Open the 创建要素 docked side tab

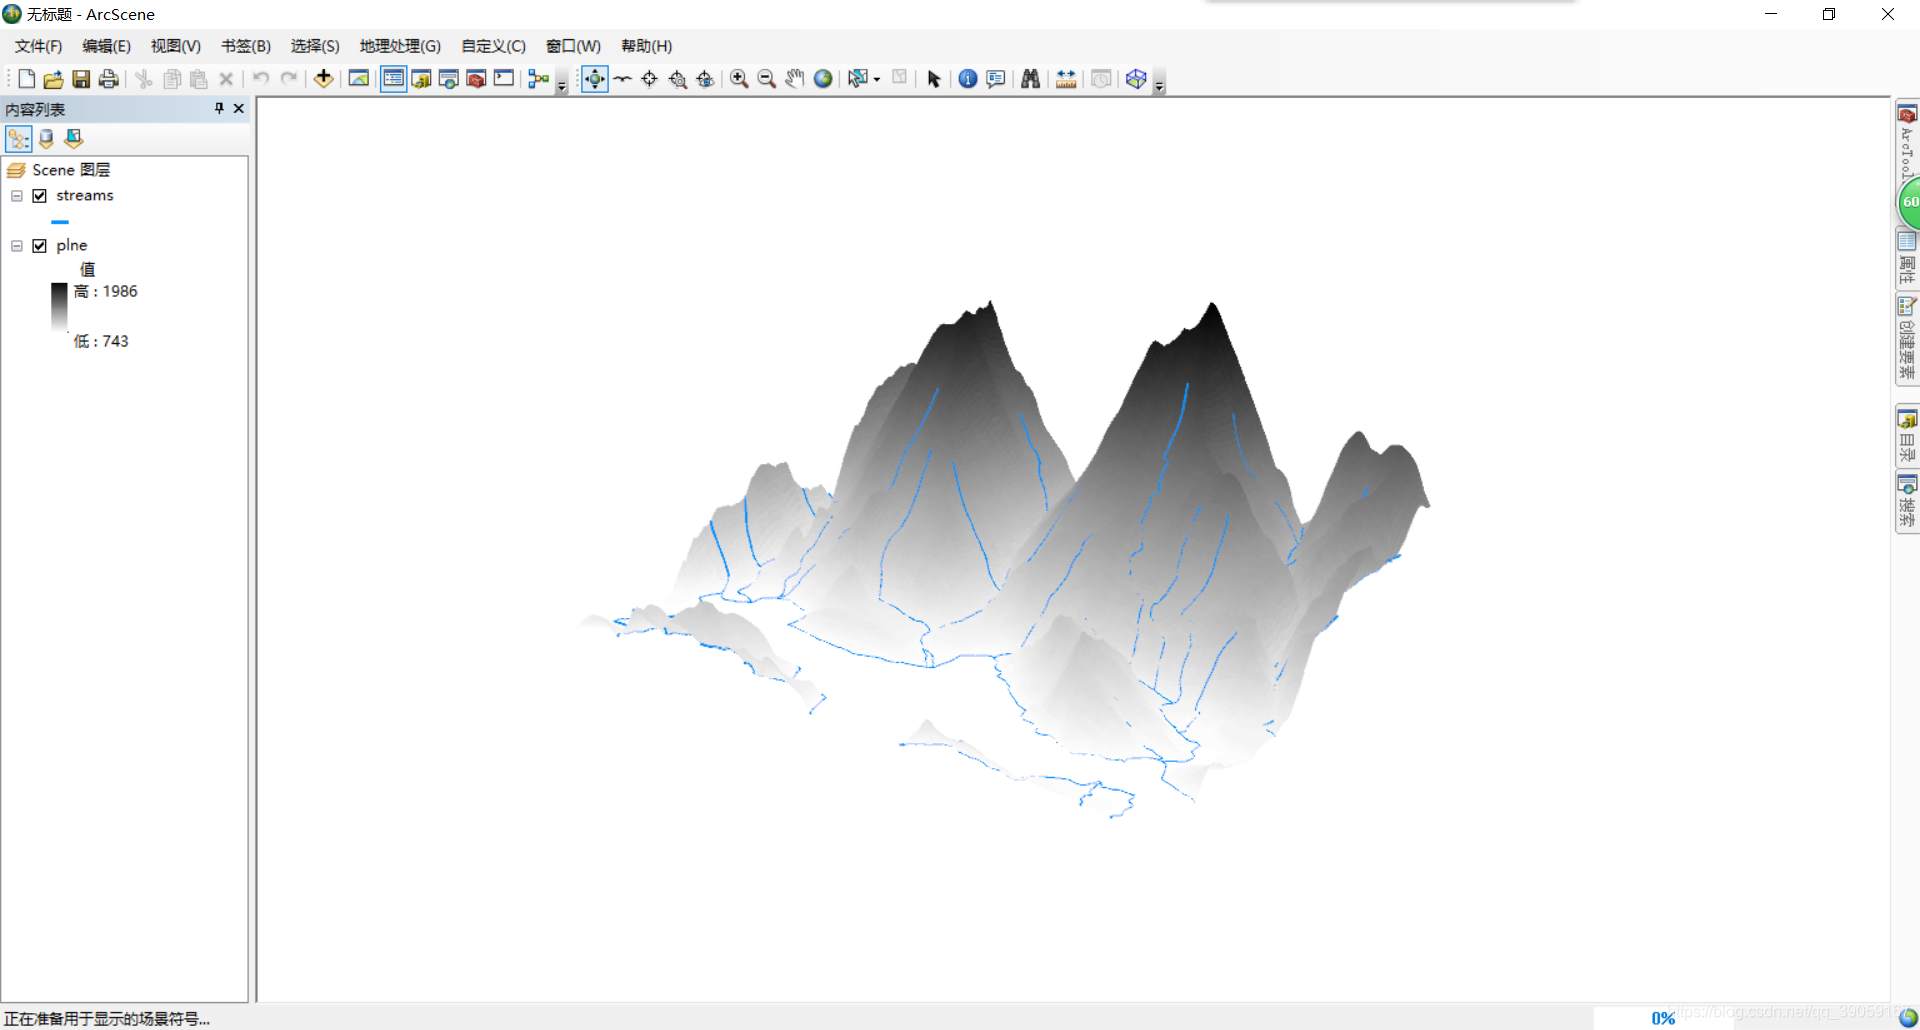tap(1907, 339)
